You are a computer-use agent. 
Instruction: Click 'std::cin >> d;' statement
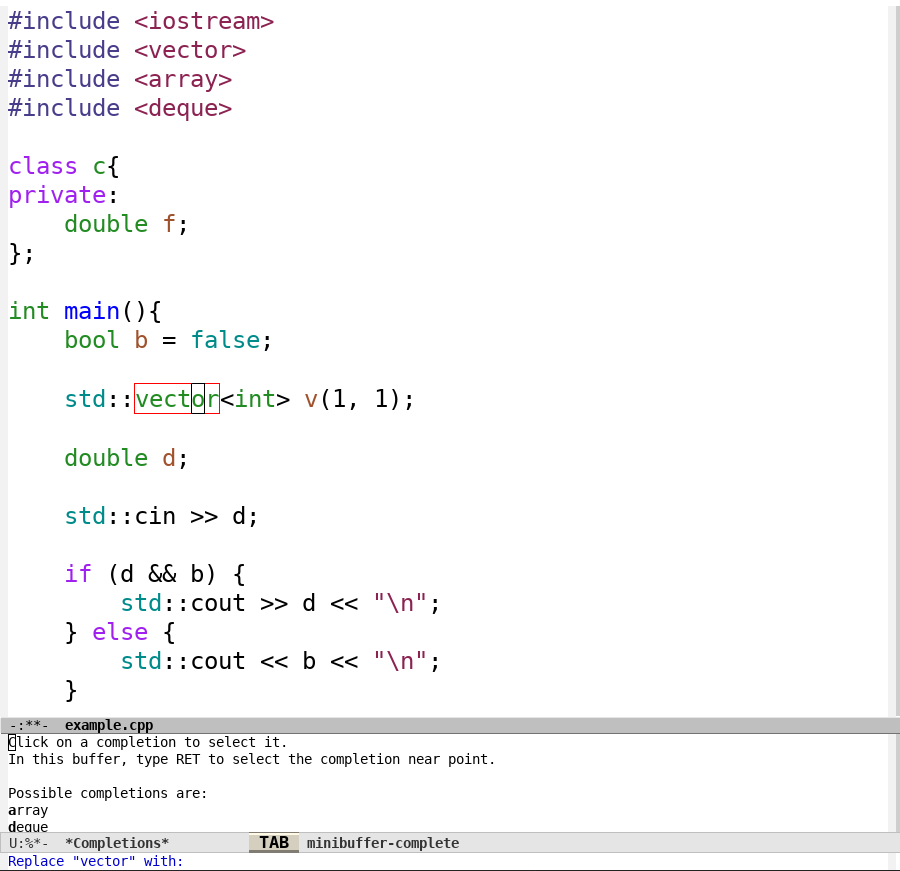(x=161, y=516)
